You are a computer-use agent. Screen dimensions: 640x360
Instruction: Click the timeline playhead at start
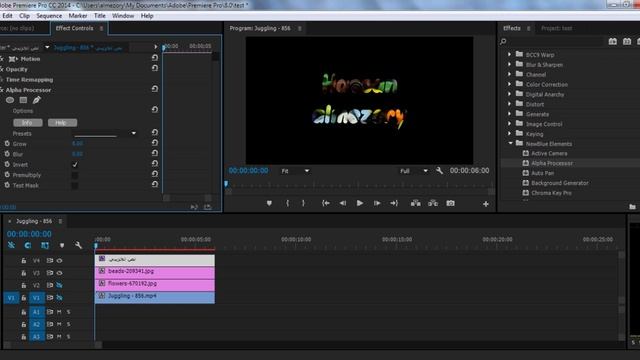coord(96,245)
